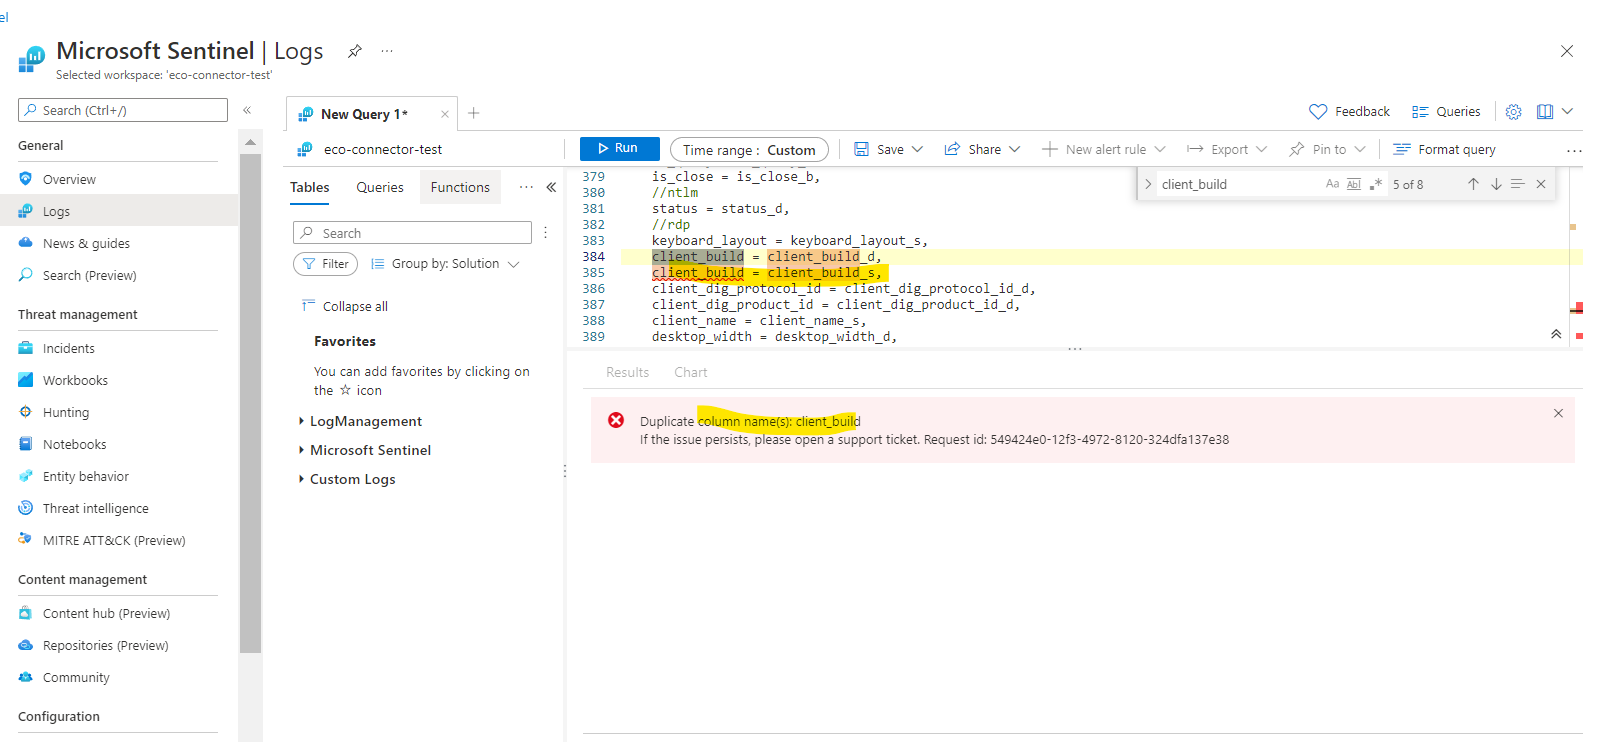Open the toolbar overflow ellipsis
1597x742 pixels.
(1574, 150)
